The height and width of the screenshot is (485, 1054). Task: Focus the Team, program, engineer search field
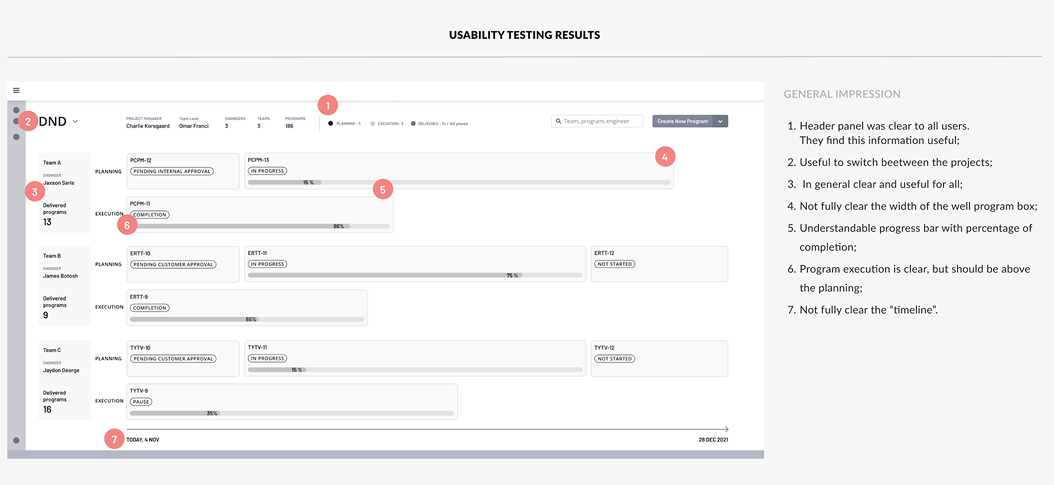[x=597, y=122]
